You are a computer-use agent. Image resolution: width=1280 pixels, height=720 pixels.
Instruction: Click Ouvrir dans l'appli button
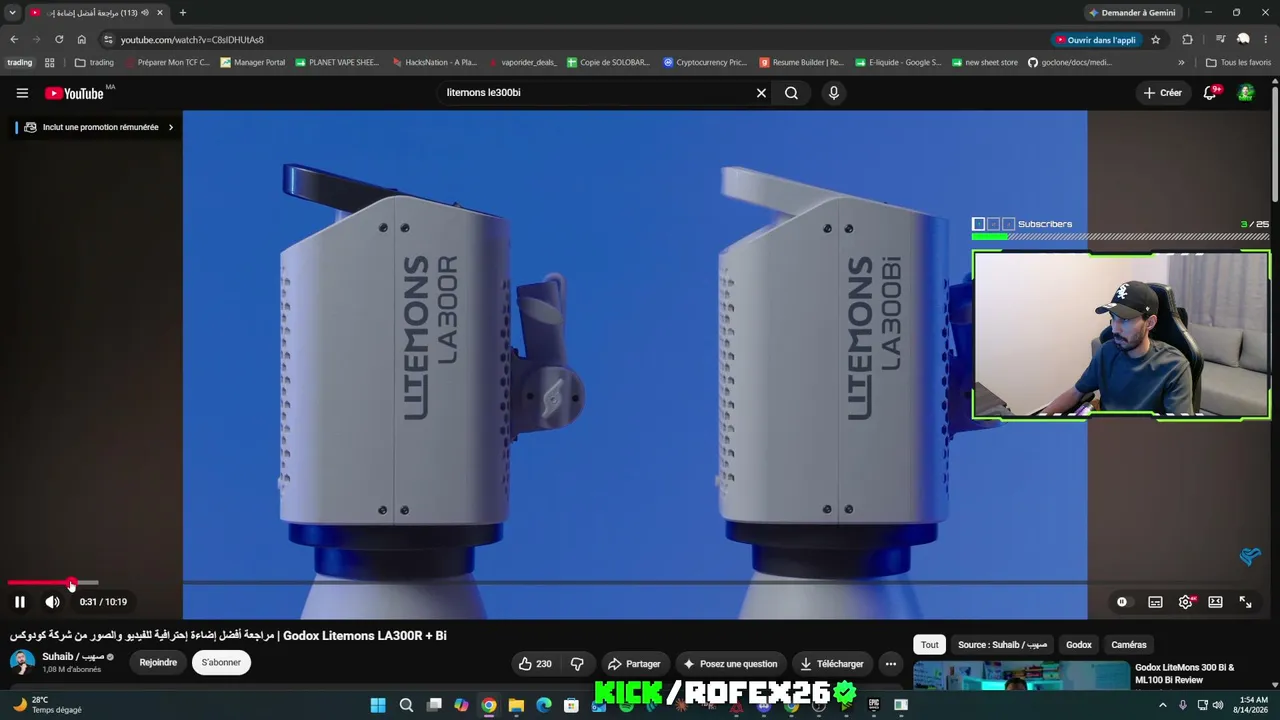click(x=1095, y=40)
